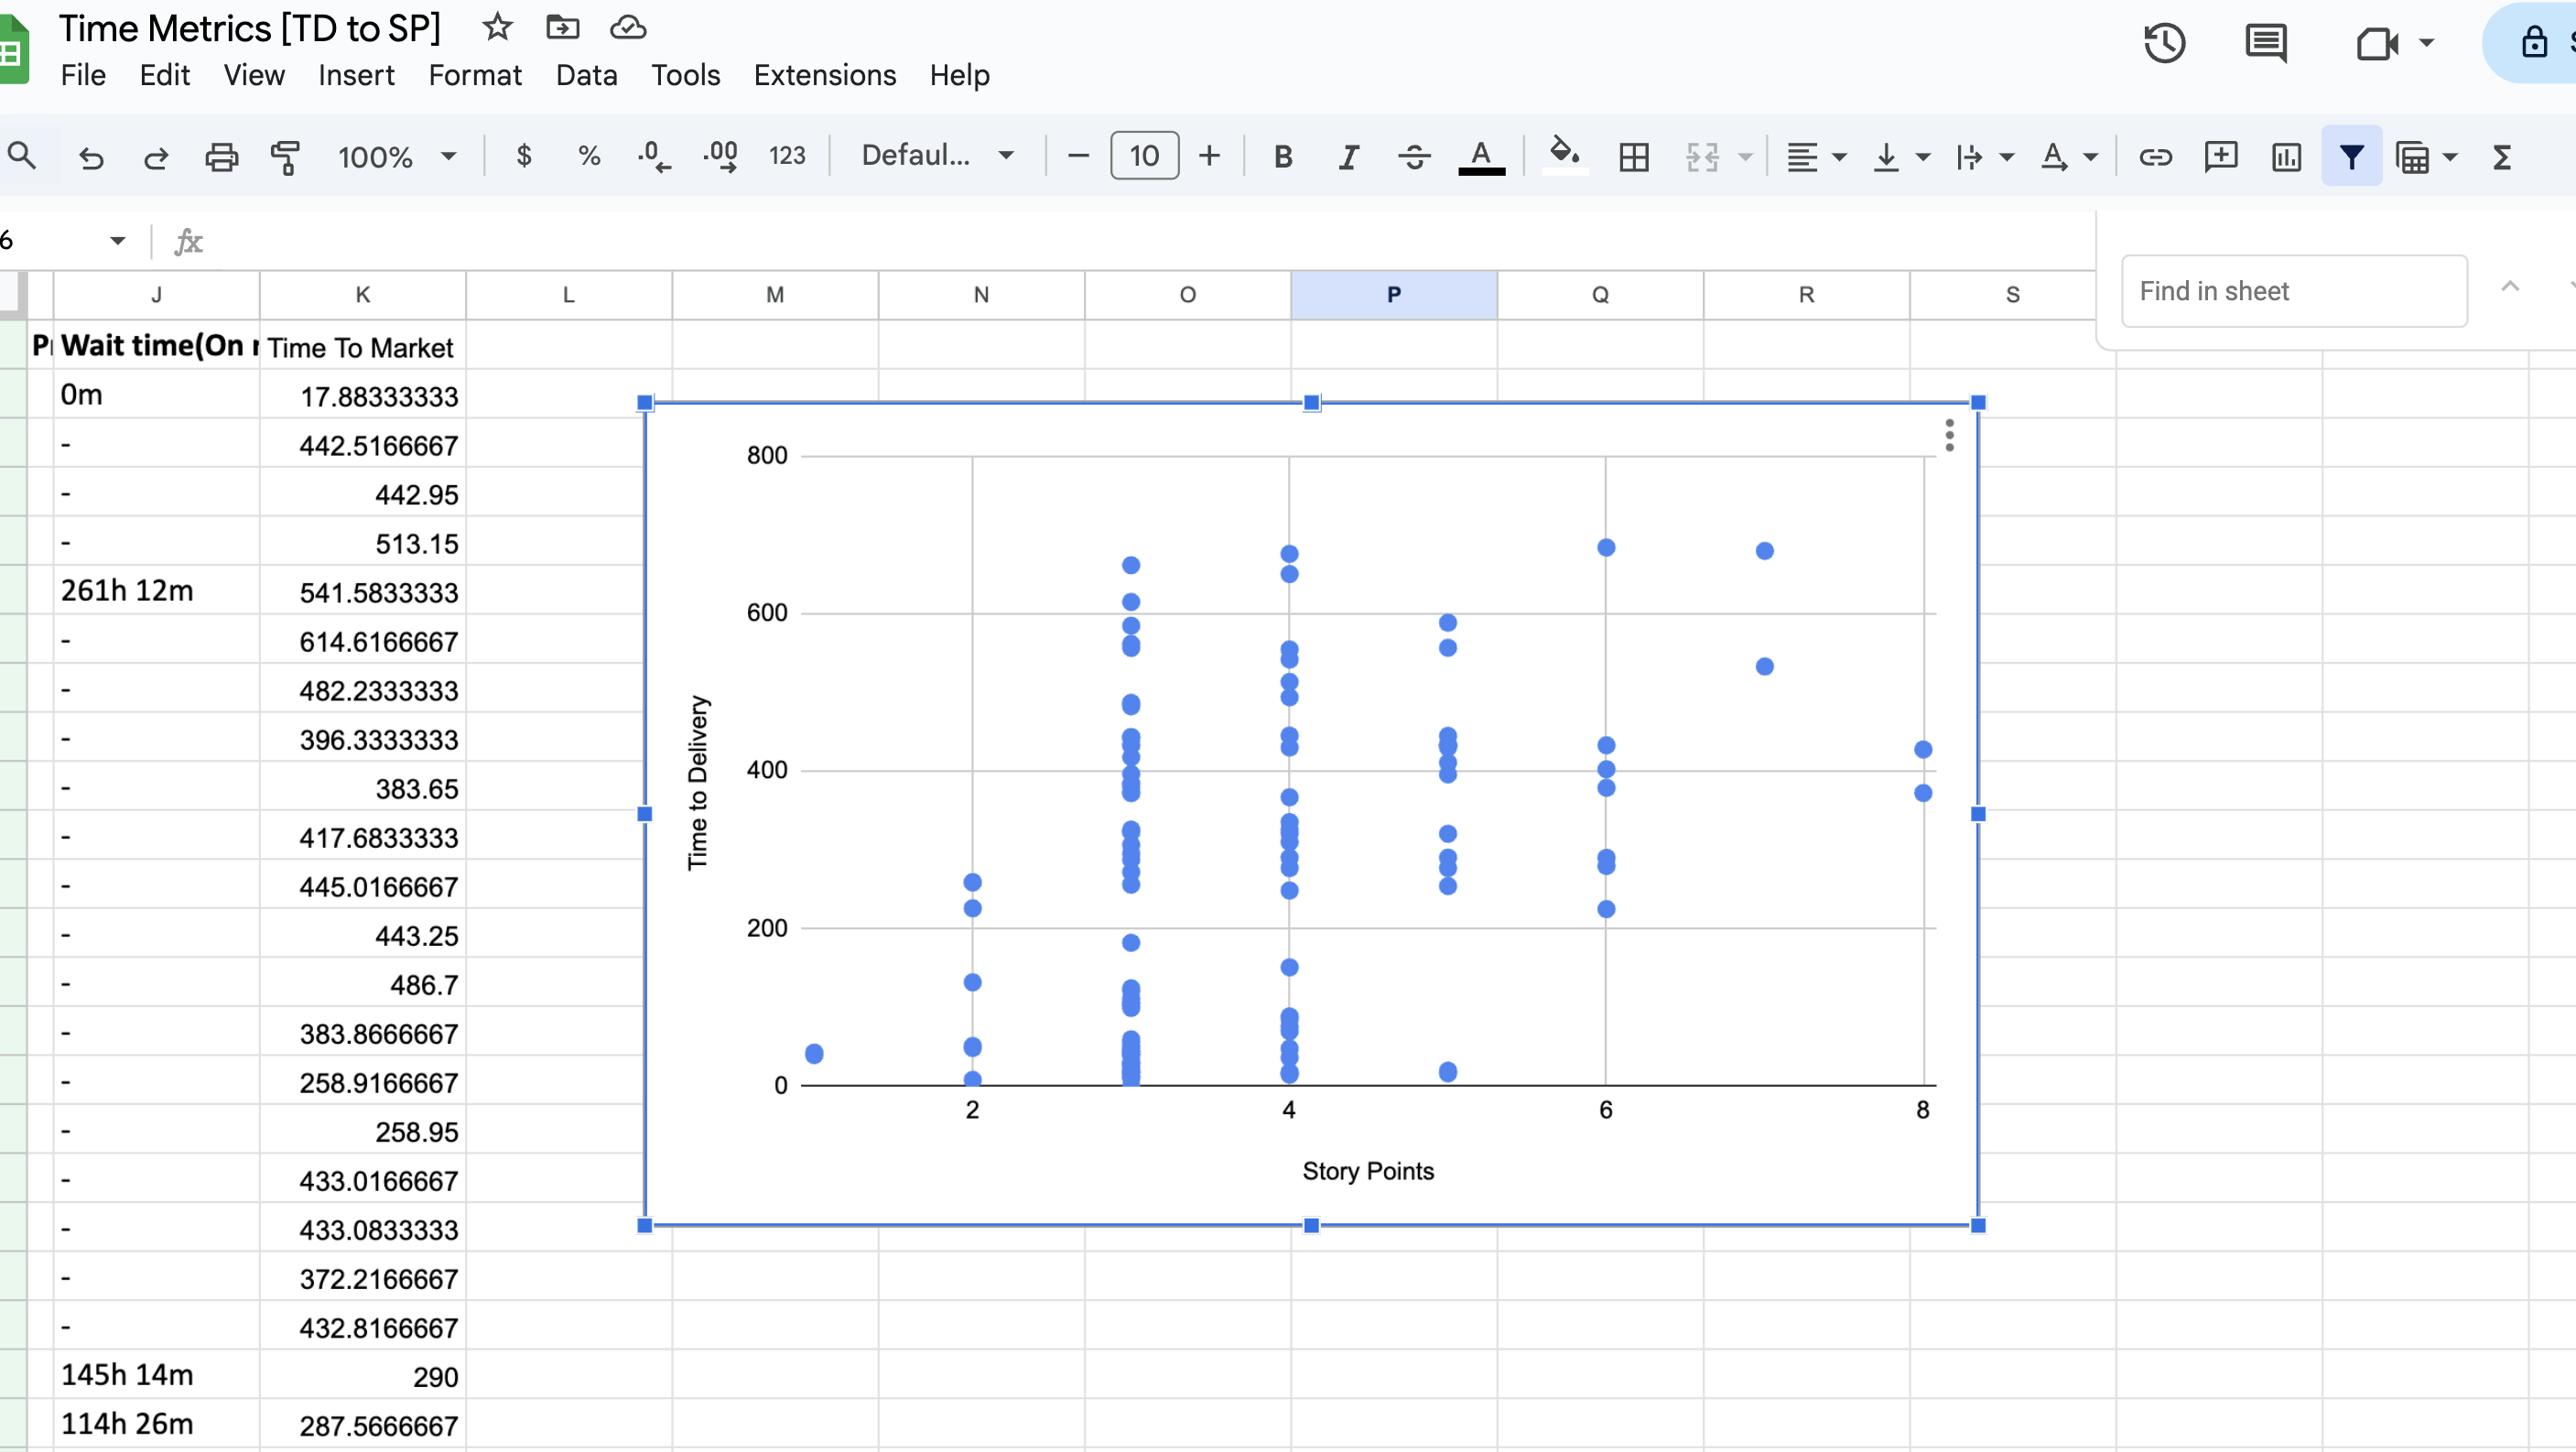The image size is (2576, 1452).
Task: Open the text color picker
Action: click(x=1482, y=157)
